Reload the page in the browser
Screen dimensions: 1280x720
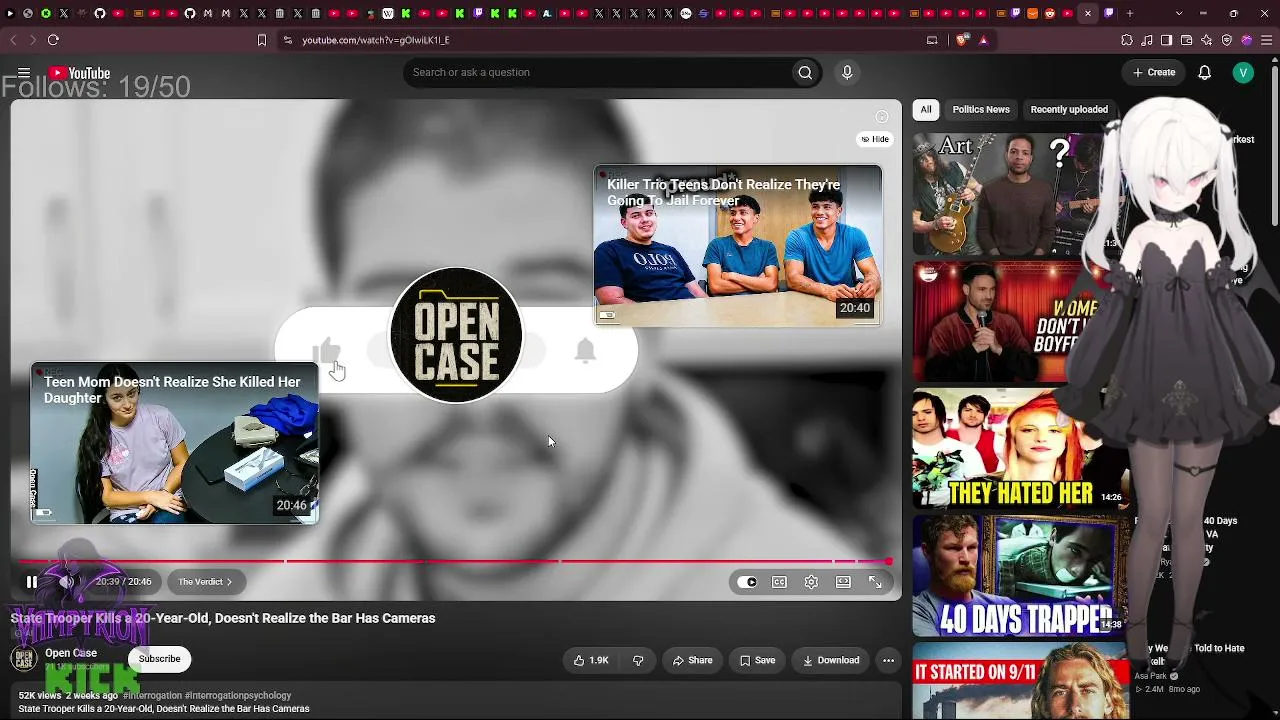click(53, 40)
